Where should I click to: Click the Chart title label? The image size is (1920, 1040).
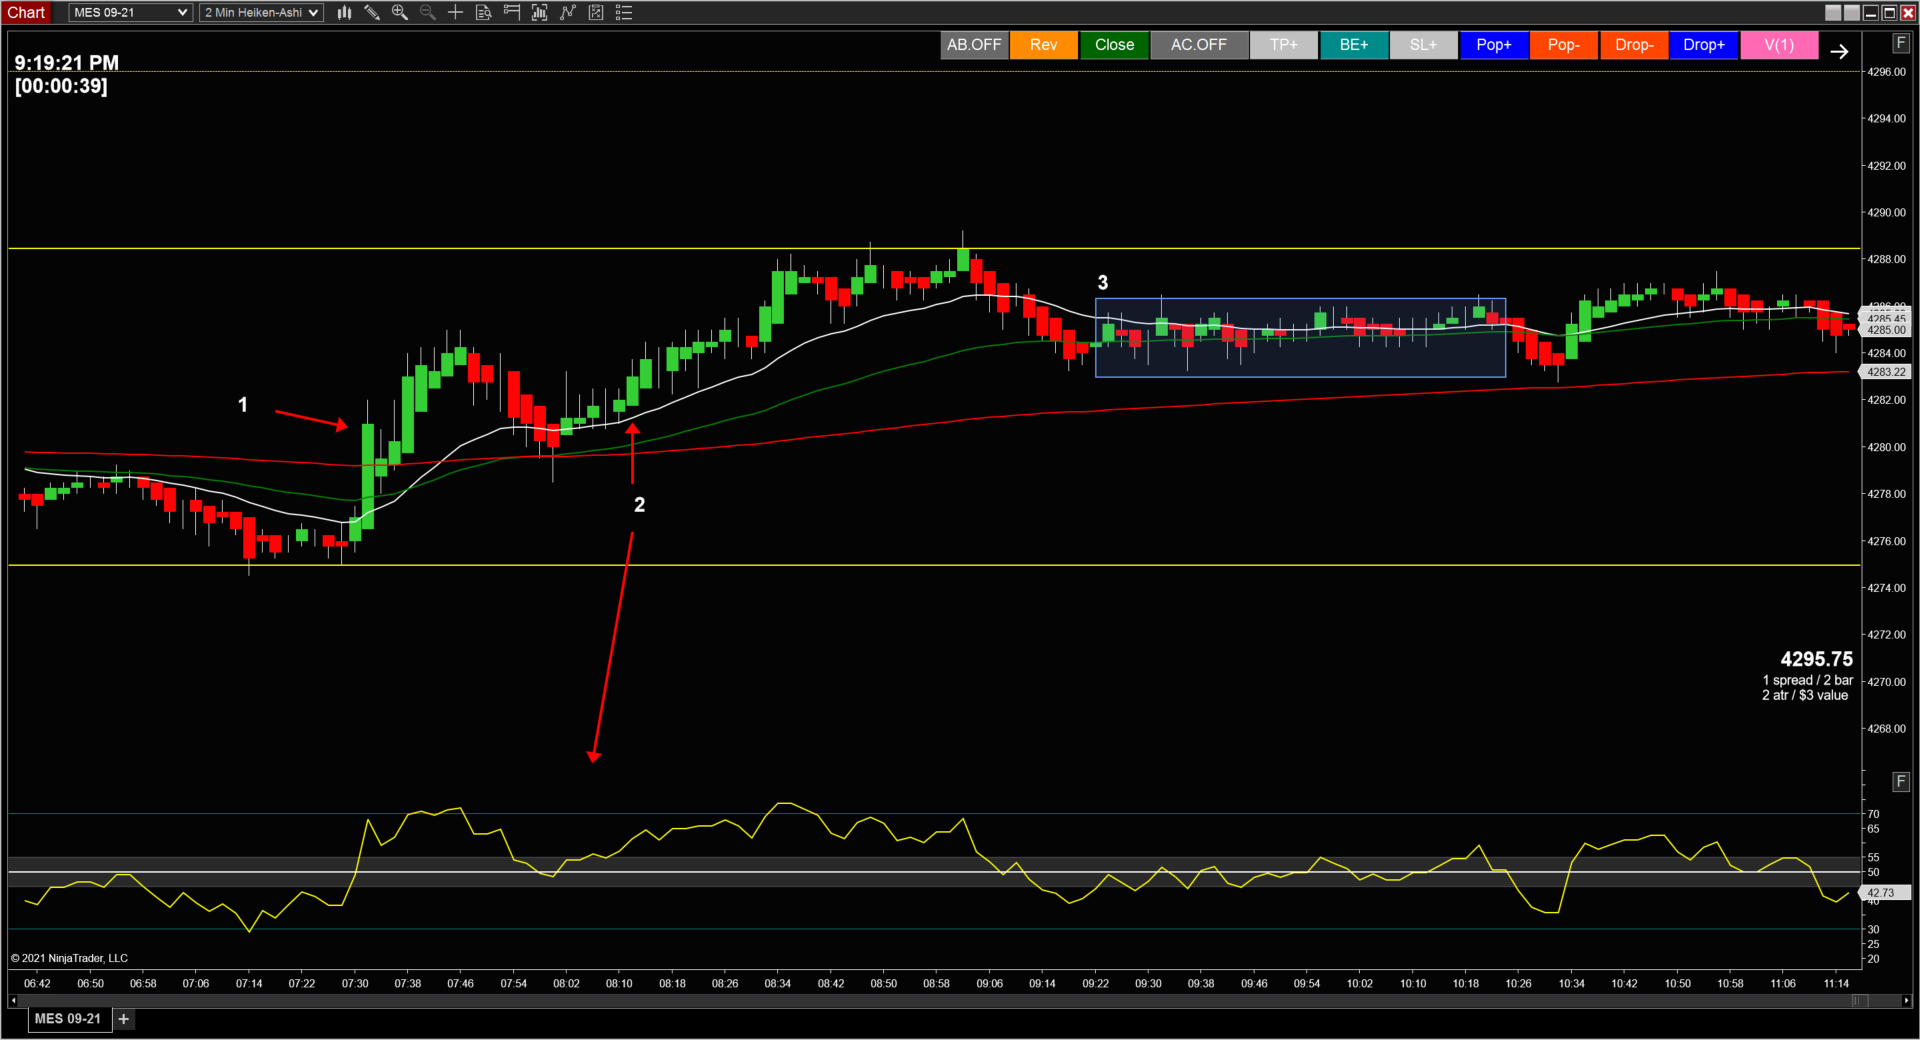[27, 13]
